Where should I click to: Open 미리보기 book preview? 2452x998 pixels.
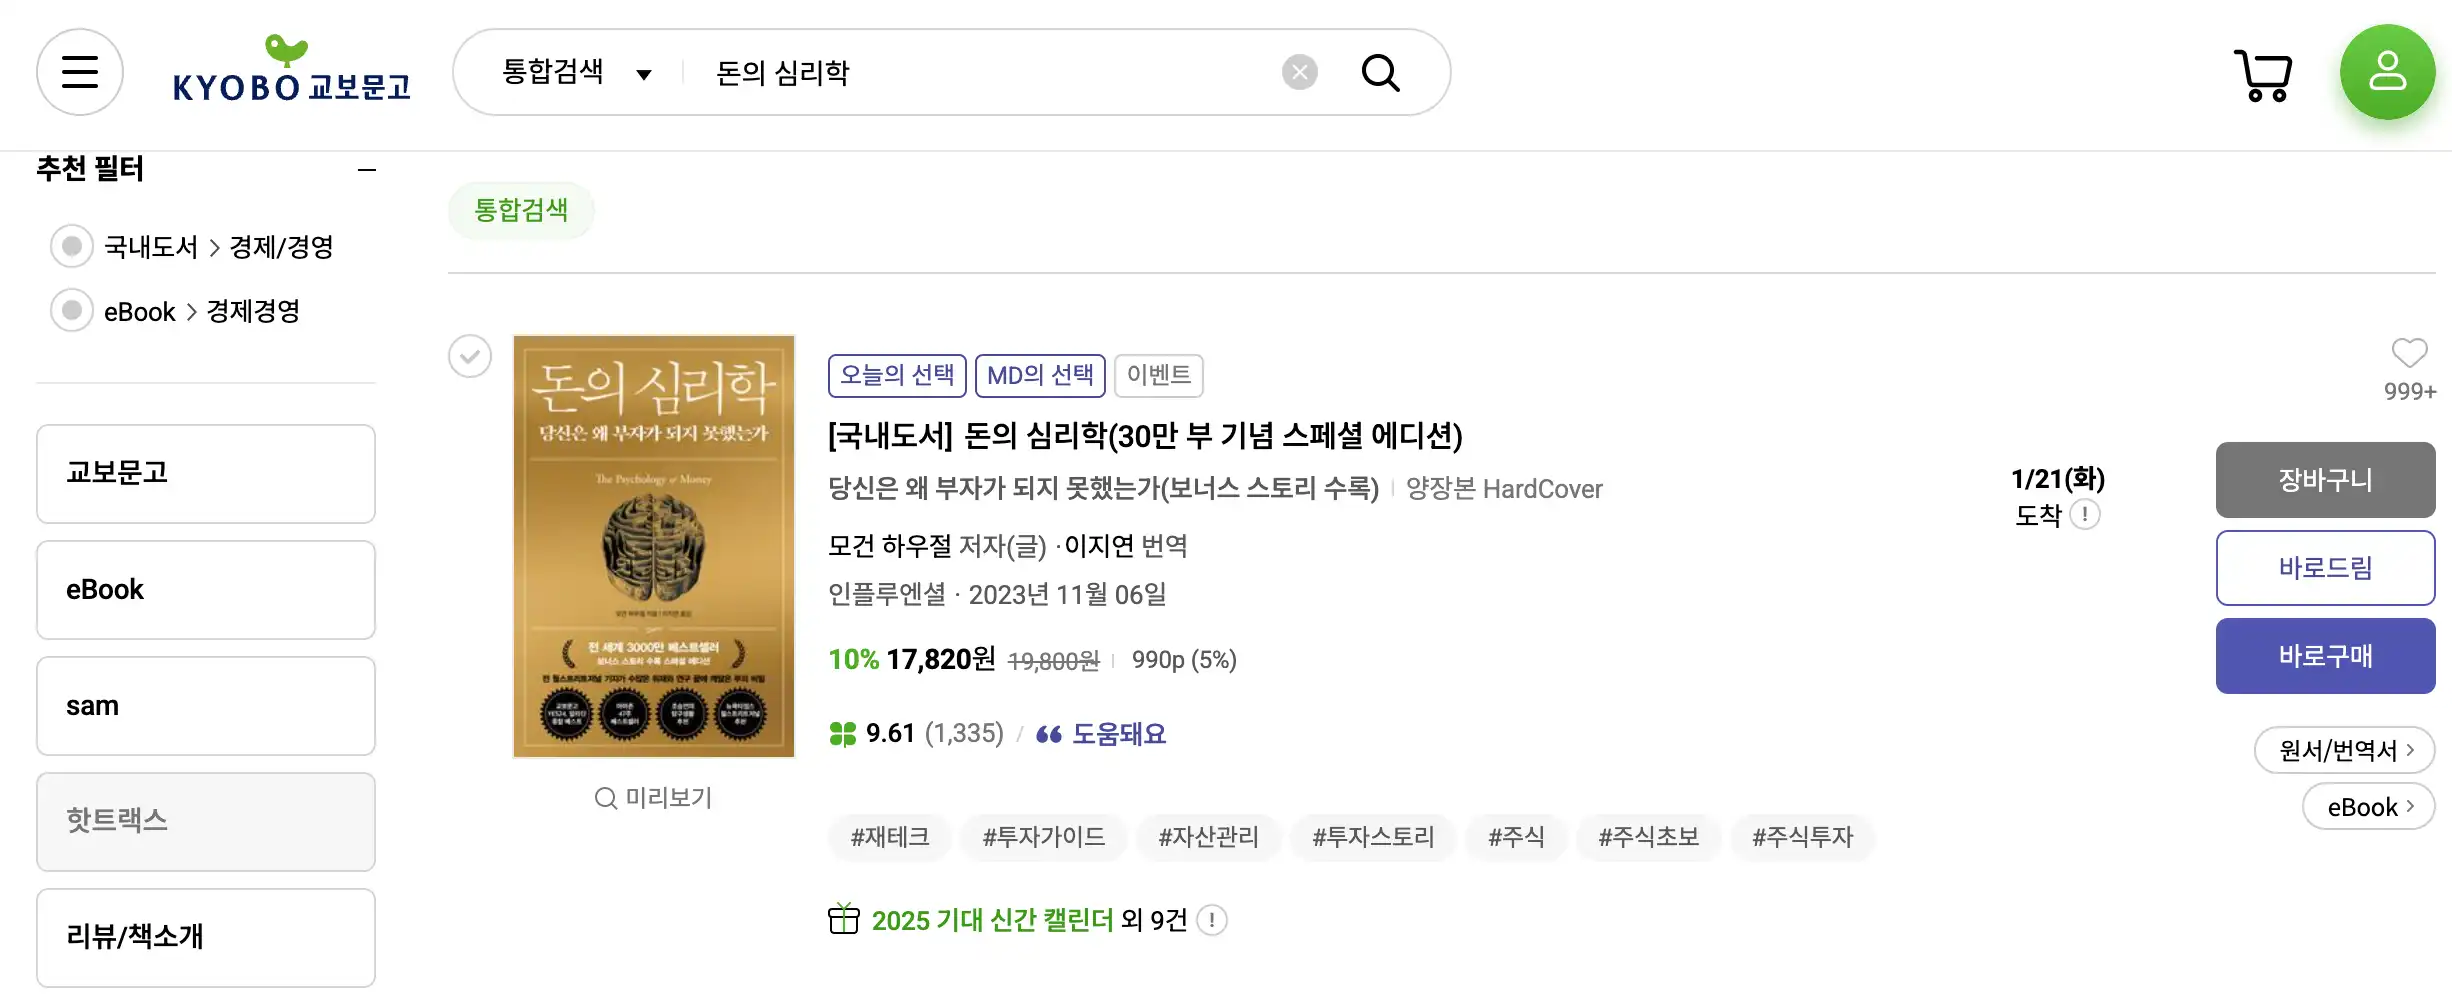pyautogui.click(x=653, y=796)
